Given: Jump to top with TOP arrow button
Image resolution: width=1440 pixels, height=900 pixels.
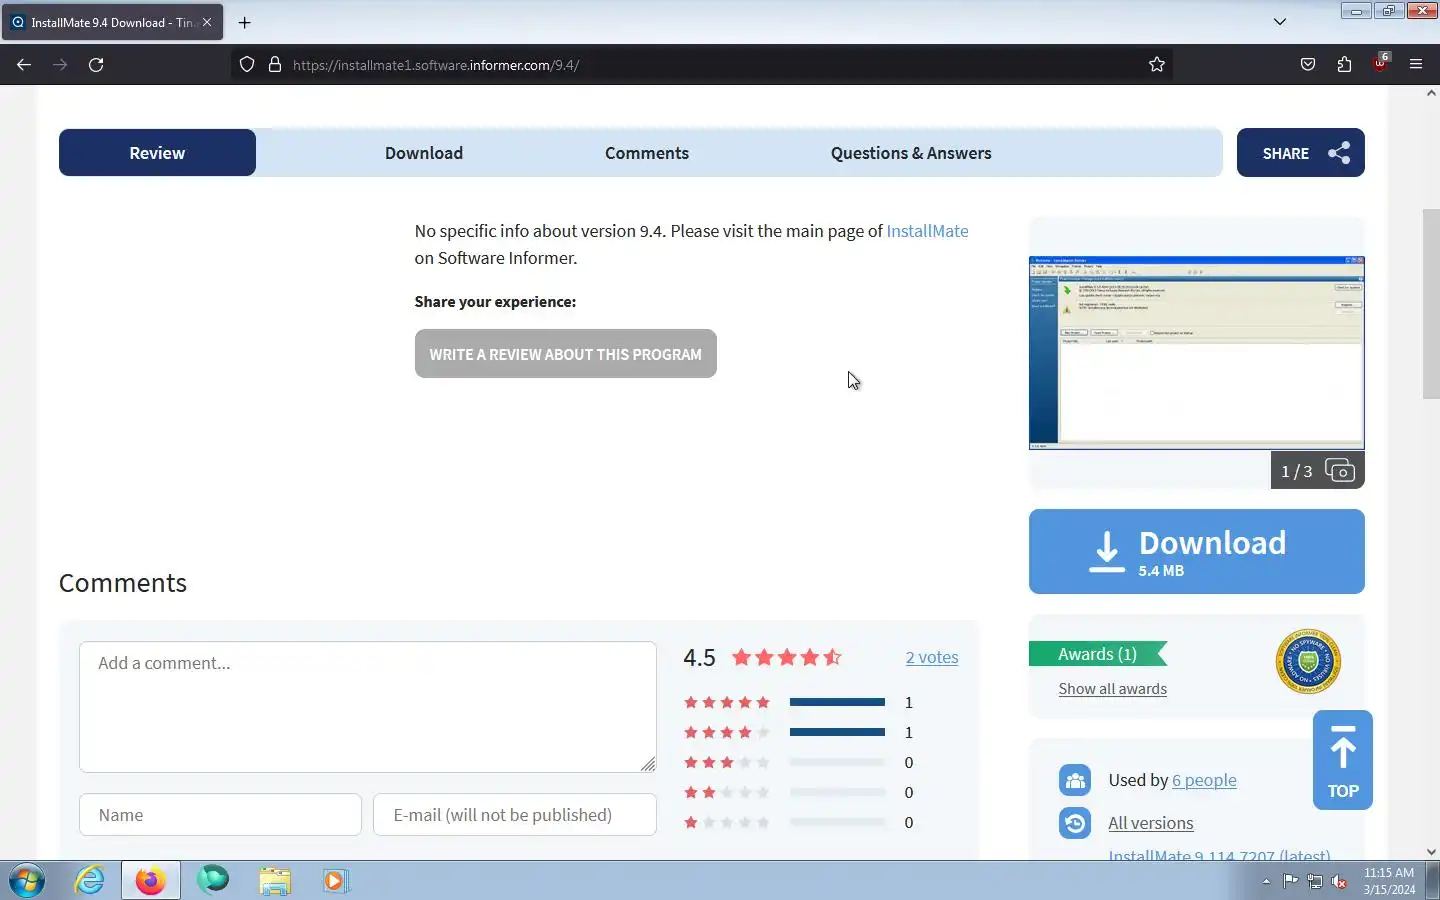Looking at the screenshot, I should (1343, 760).
